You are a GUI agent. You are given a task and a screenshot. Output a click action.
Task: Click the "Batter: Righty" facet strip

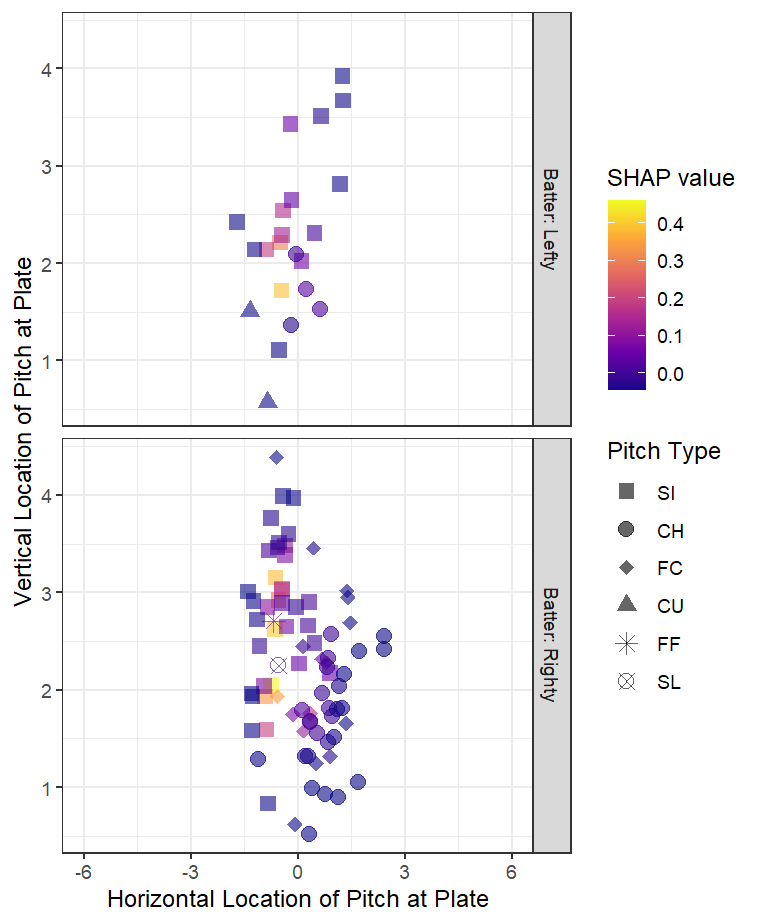click(x=551, y=644)
